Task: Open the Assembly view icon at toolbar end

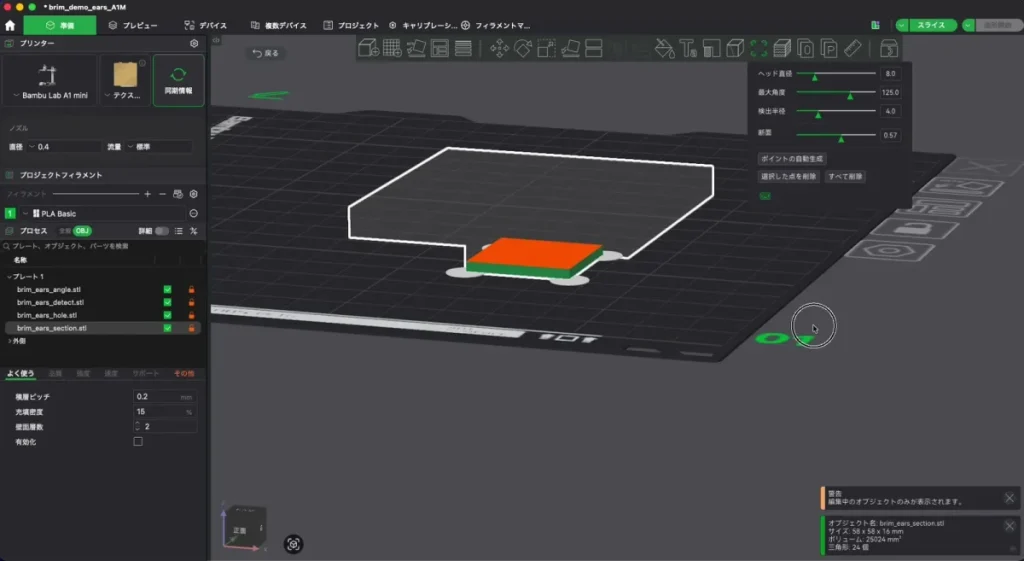Action: [889, 48]
